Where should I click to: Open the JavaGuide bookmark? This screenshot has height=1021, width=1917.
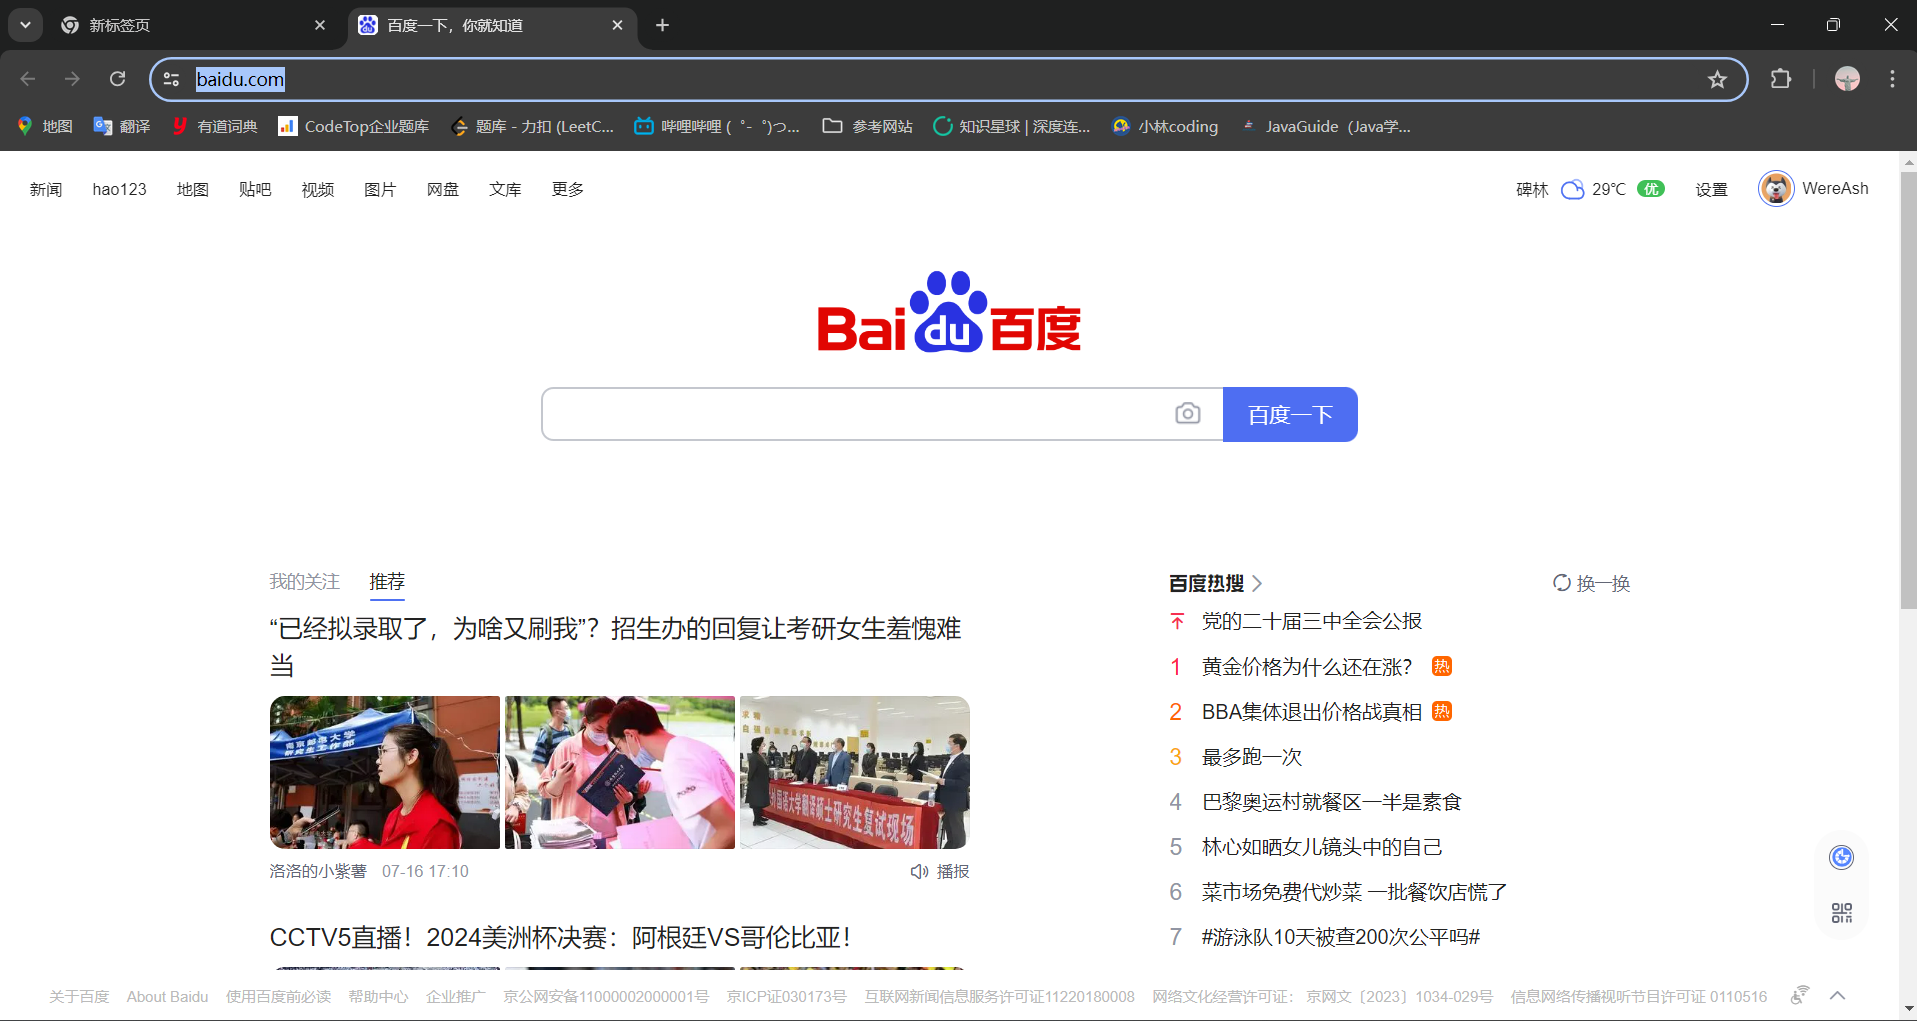[1326, 126]
